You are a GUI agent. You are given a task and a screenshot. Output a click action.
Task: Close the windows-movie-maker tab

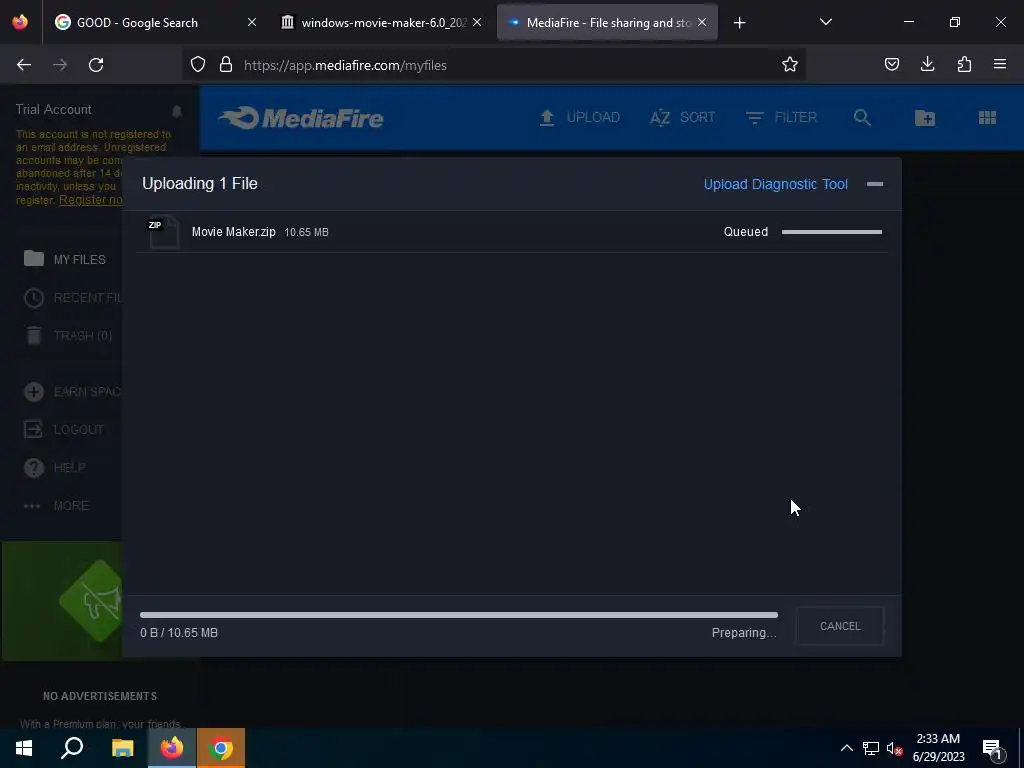tap(477, 22)
